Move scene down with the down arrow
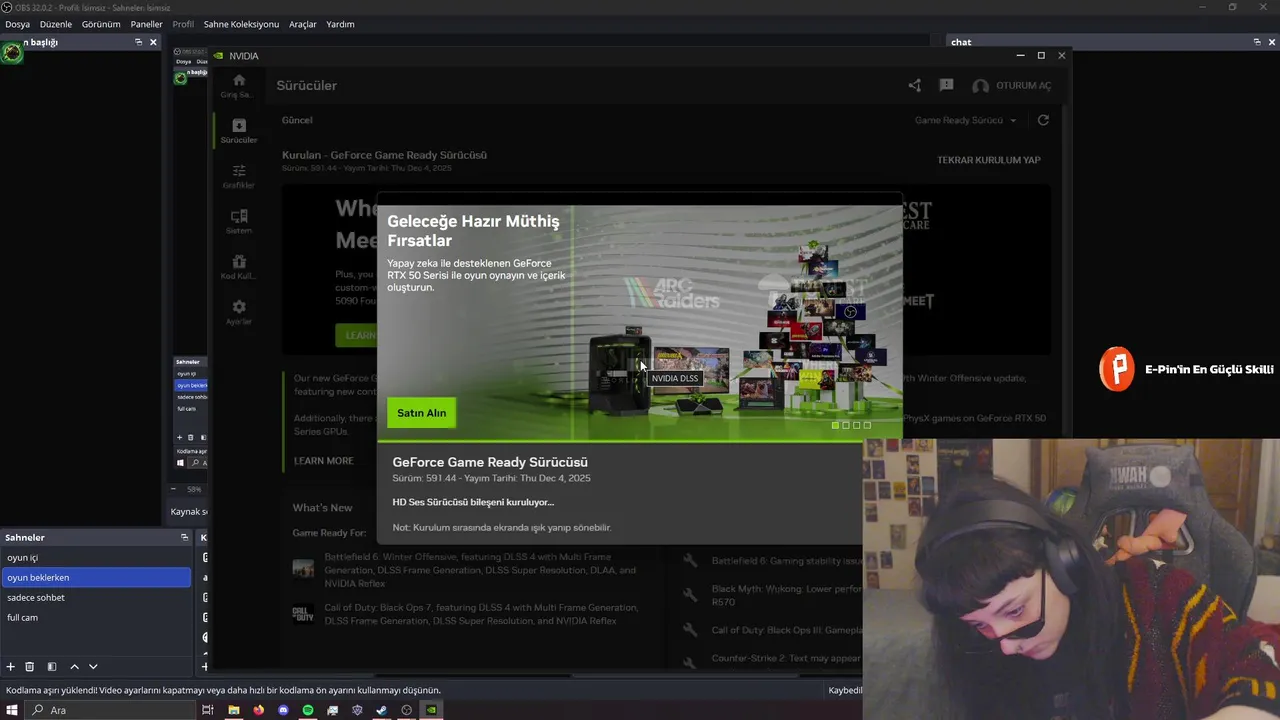This screenshot has height=720, width=1280. [93, 667]
